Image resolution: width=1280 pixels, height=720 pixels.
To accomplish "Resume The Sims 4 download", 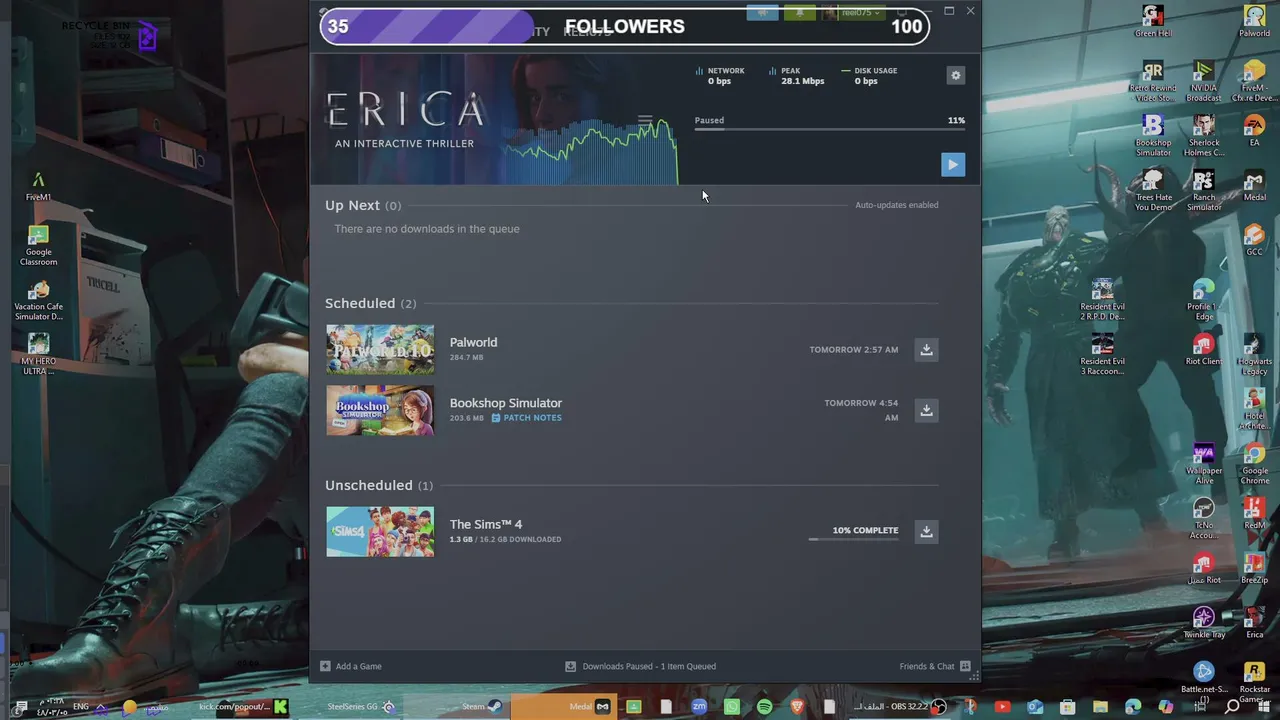I will pos(926,531).
